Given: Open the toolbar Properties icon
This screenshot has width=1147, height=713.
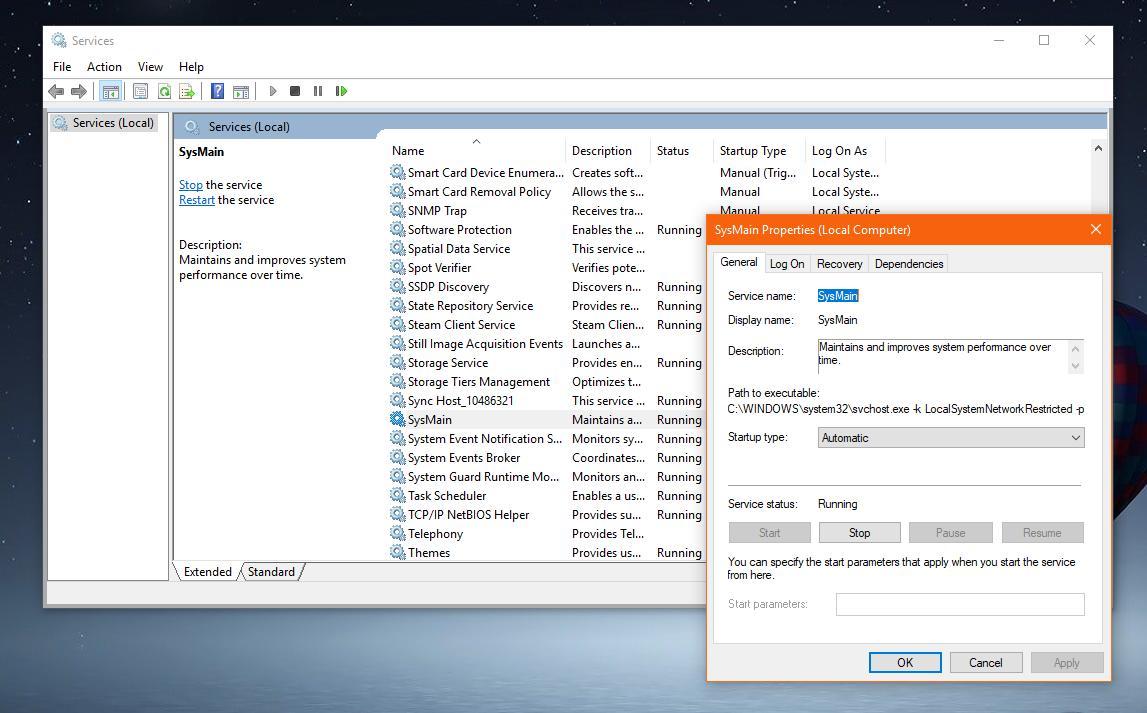Looking at the screenshot, I should point(140,91).
